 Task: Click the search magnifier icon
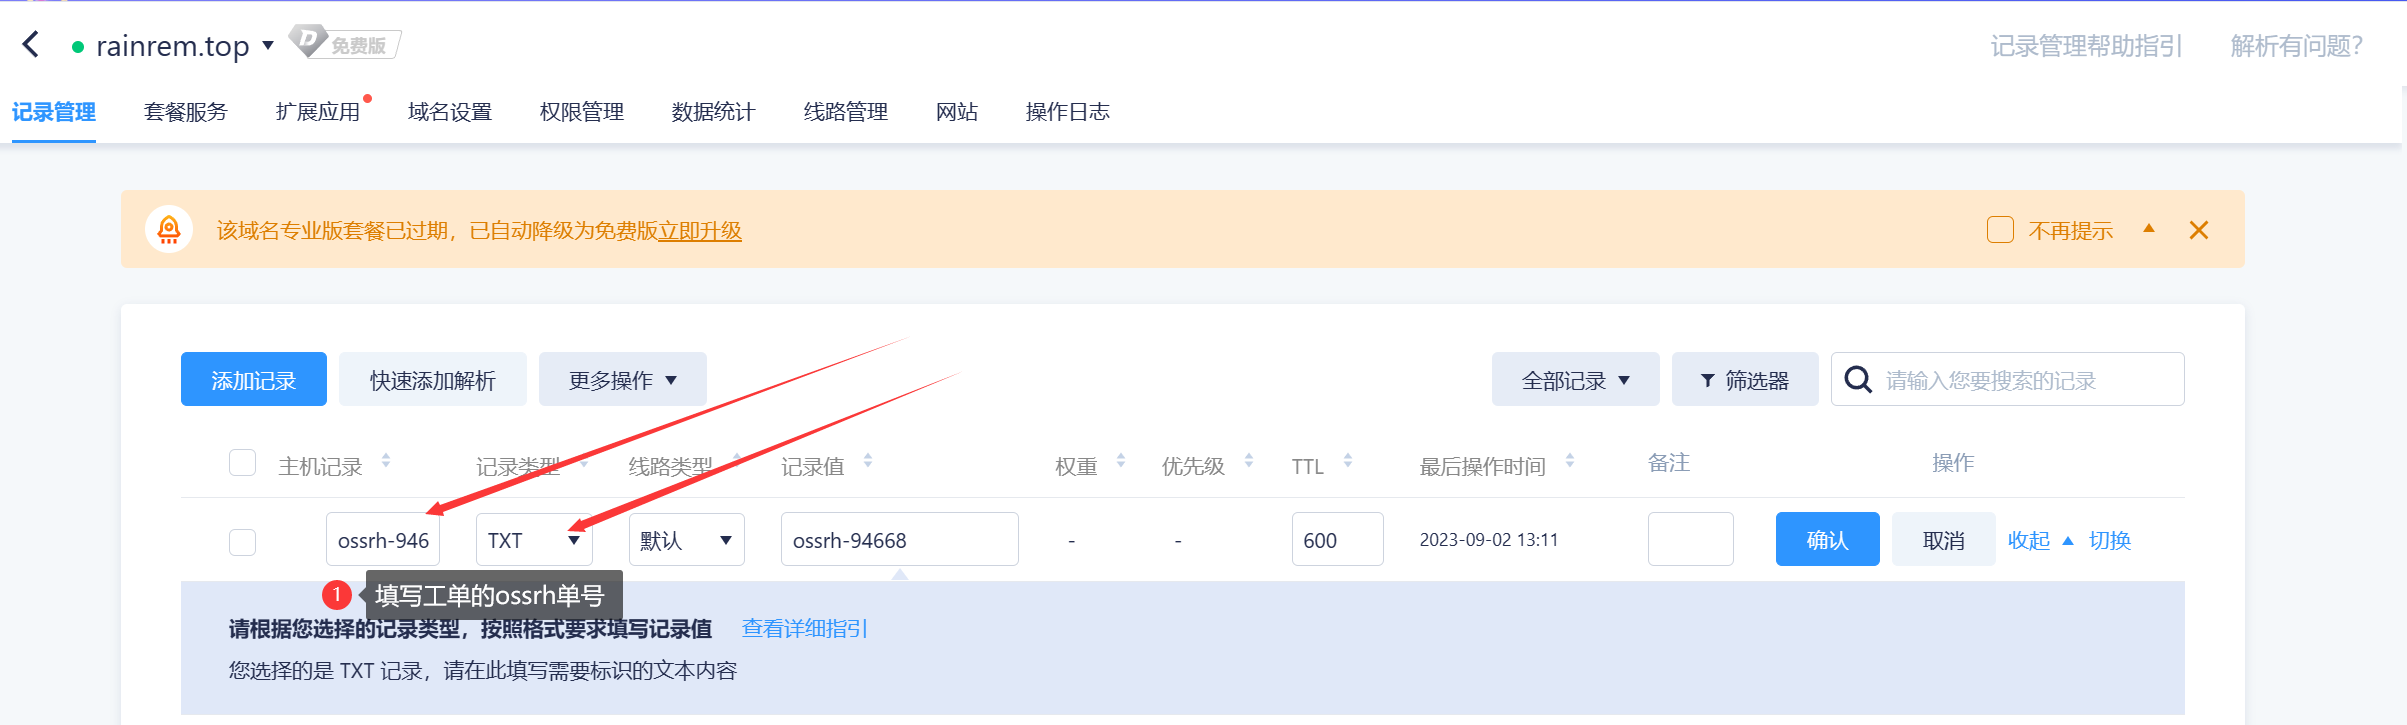point(1858,380)
